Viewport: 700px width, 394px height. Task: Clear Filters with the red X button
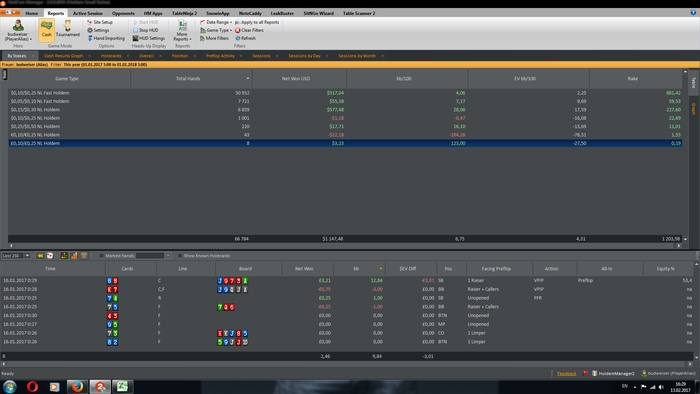(249, 30)
